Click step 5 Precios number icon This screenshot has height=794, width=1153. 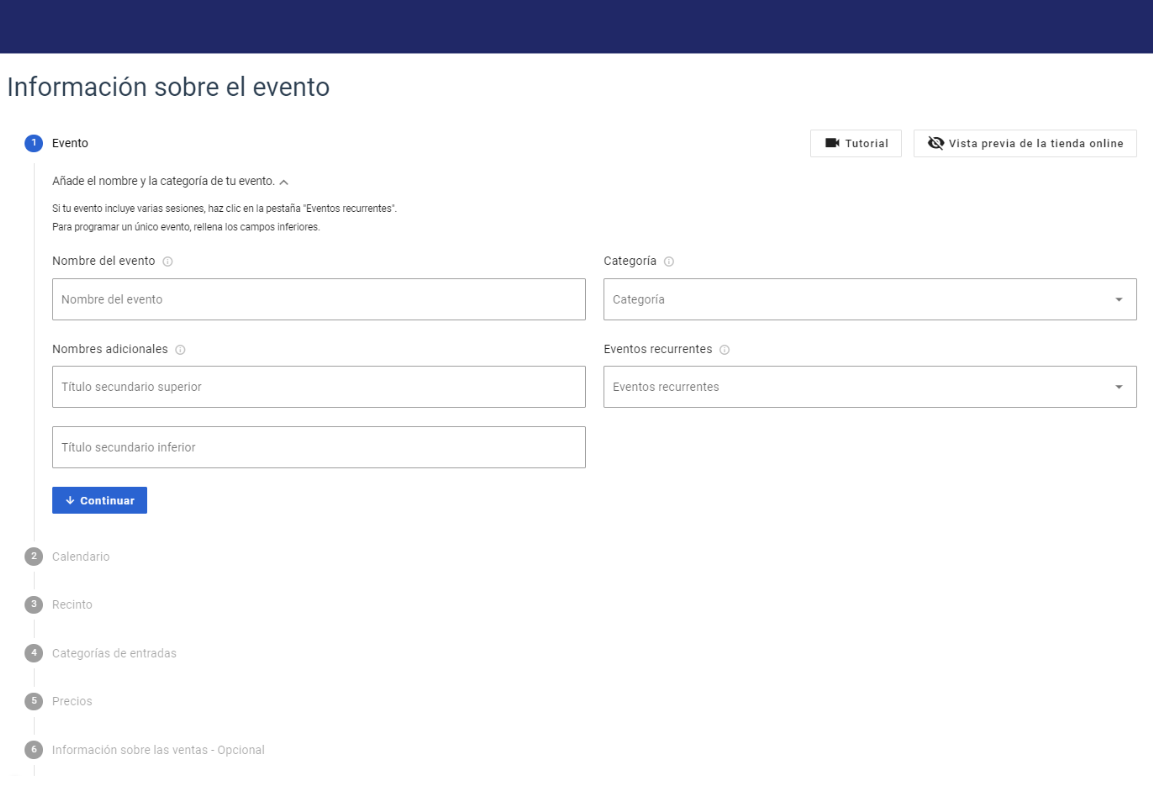click(34, 701)
